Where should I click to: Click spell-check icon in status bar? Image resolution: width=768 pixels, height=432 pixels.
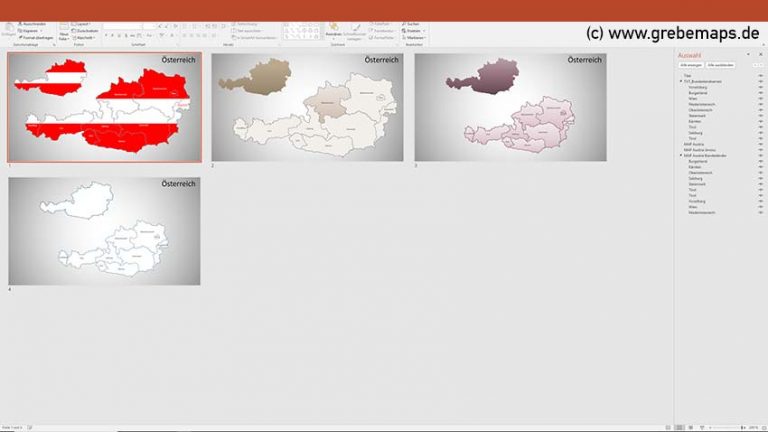coord(29,428)
